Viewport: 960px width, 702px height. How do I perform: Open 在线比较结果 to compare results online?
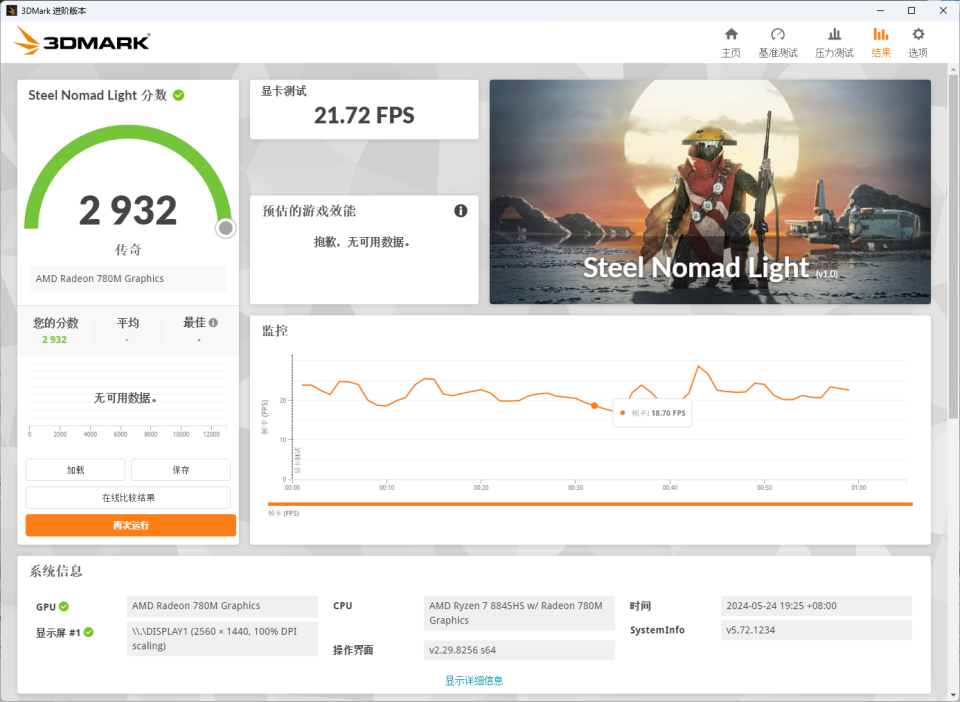point(129,497)
